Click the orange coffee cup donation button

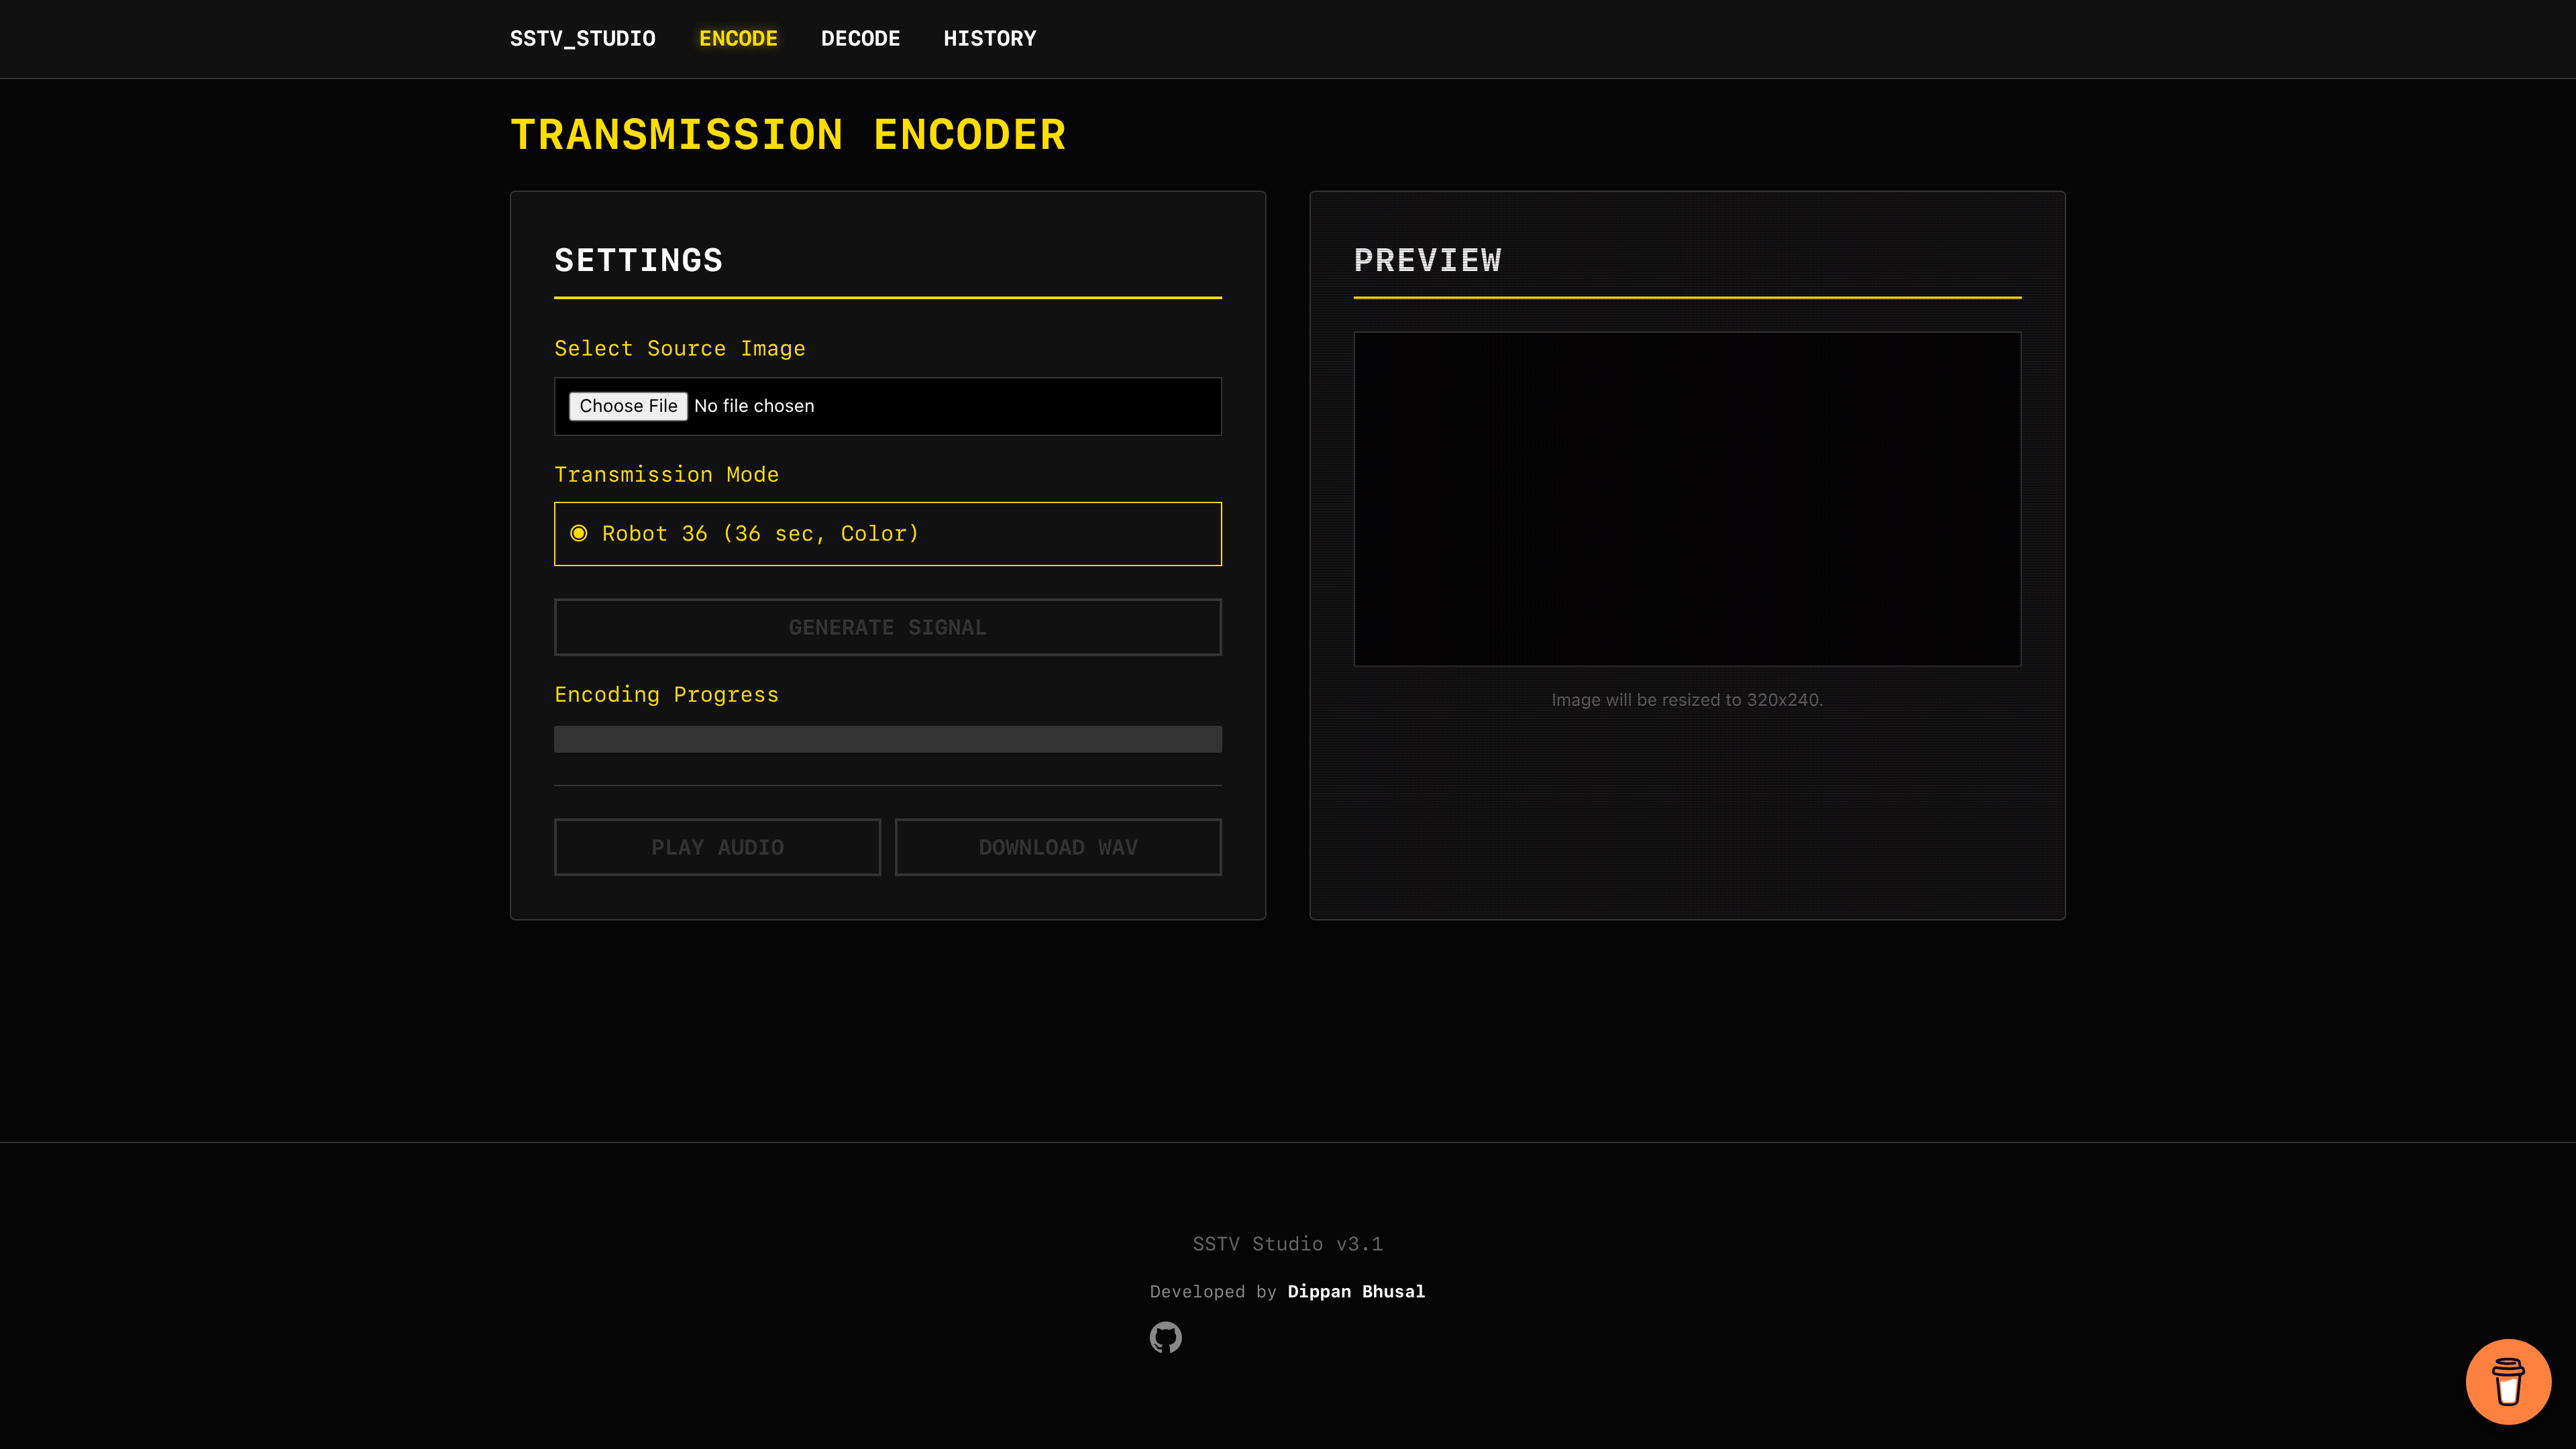tap(2507, 1381)
